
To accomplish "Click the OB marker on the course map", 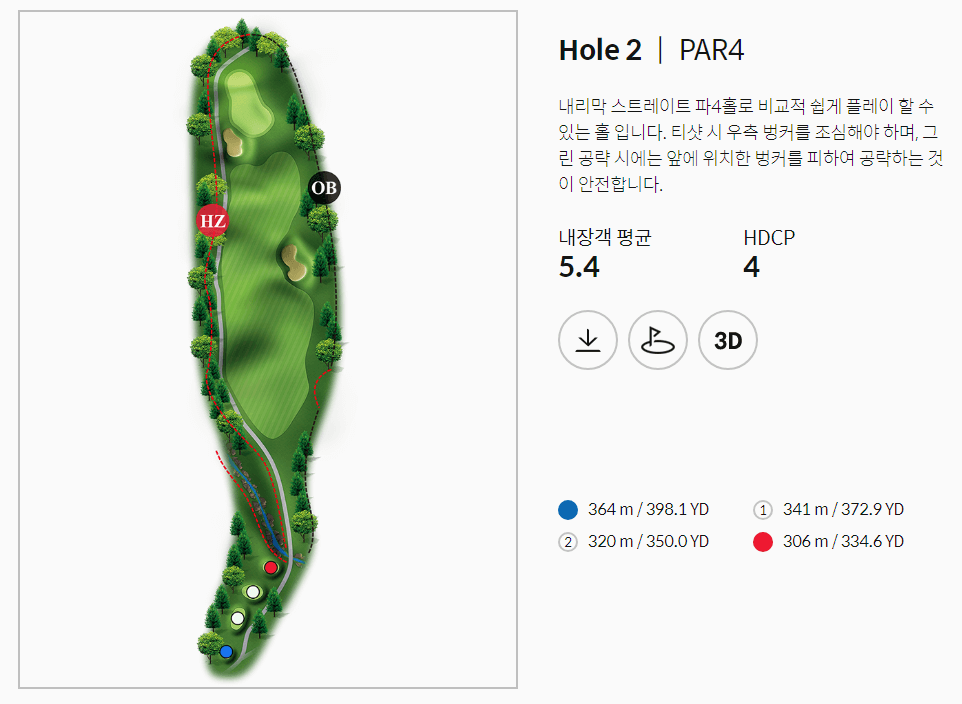I will pyautogui.click(x=323, y=188).
